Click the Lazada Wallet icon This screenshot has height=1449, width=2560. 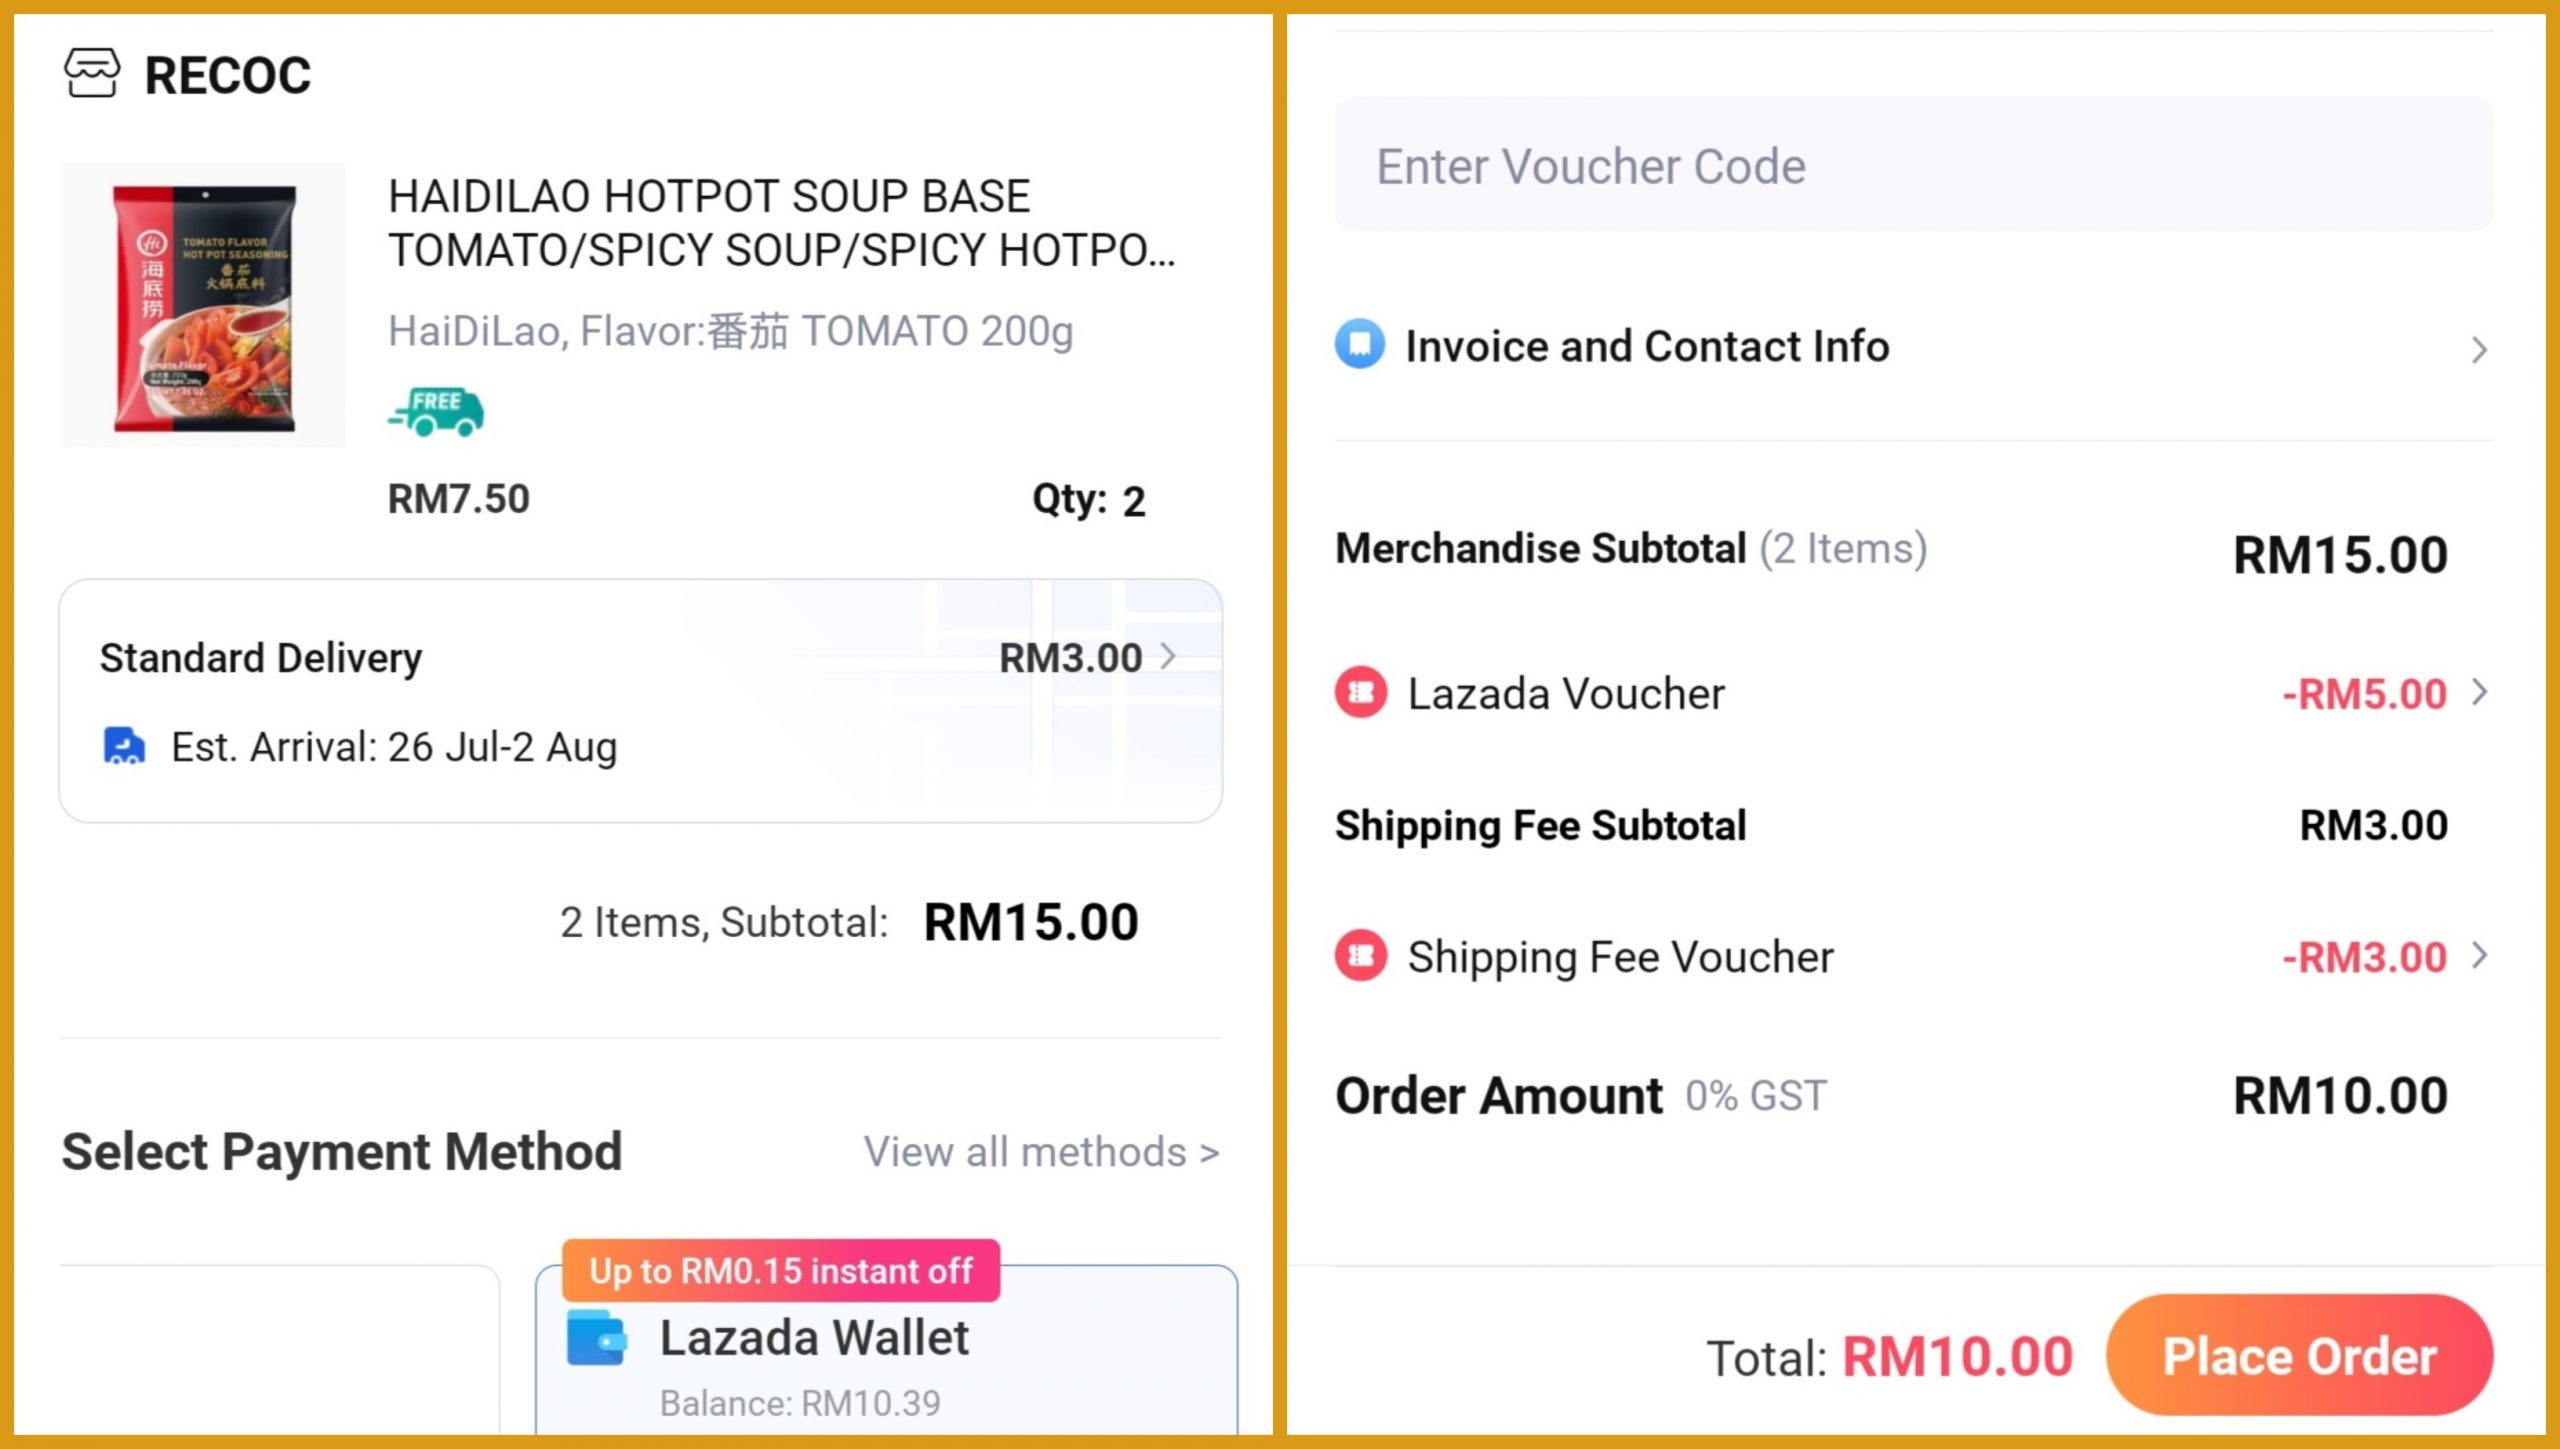597,1338
